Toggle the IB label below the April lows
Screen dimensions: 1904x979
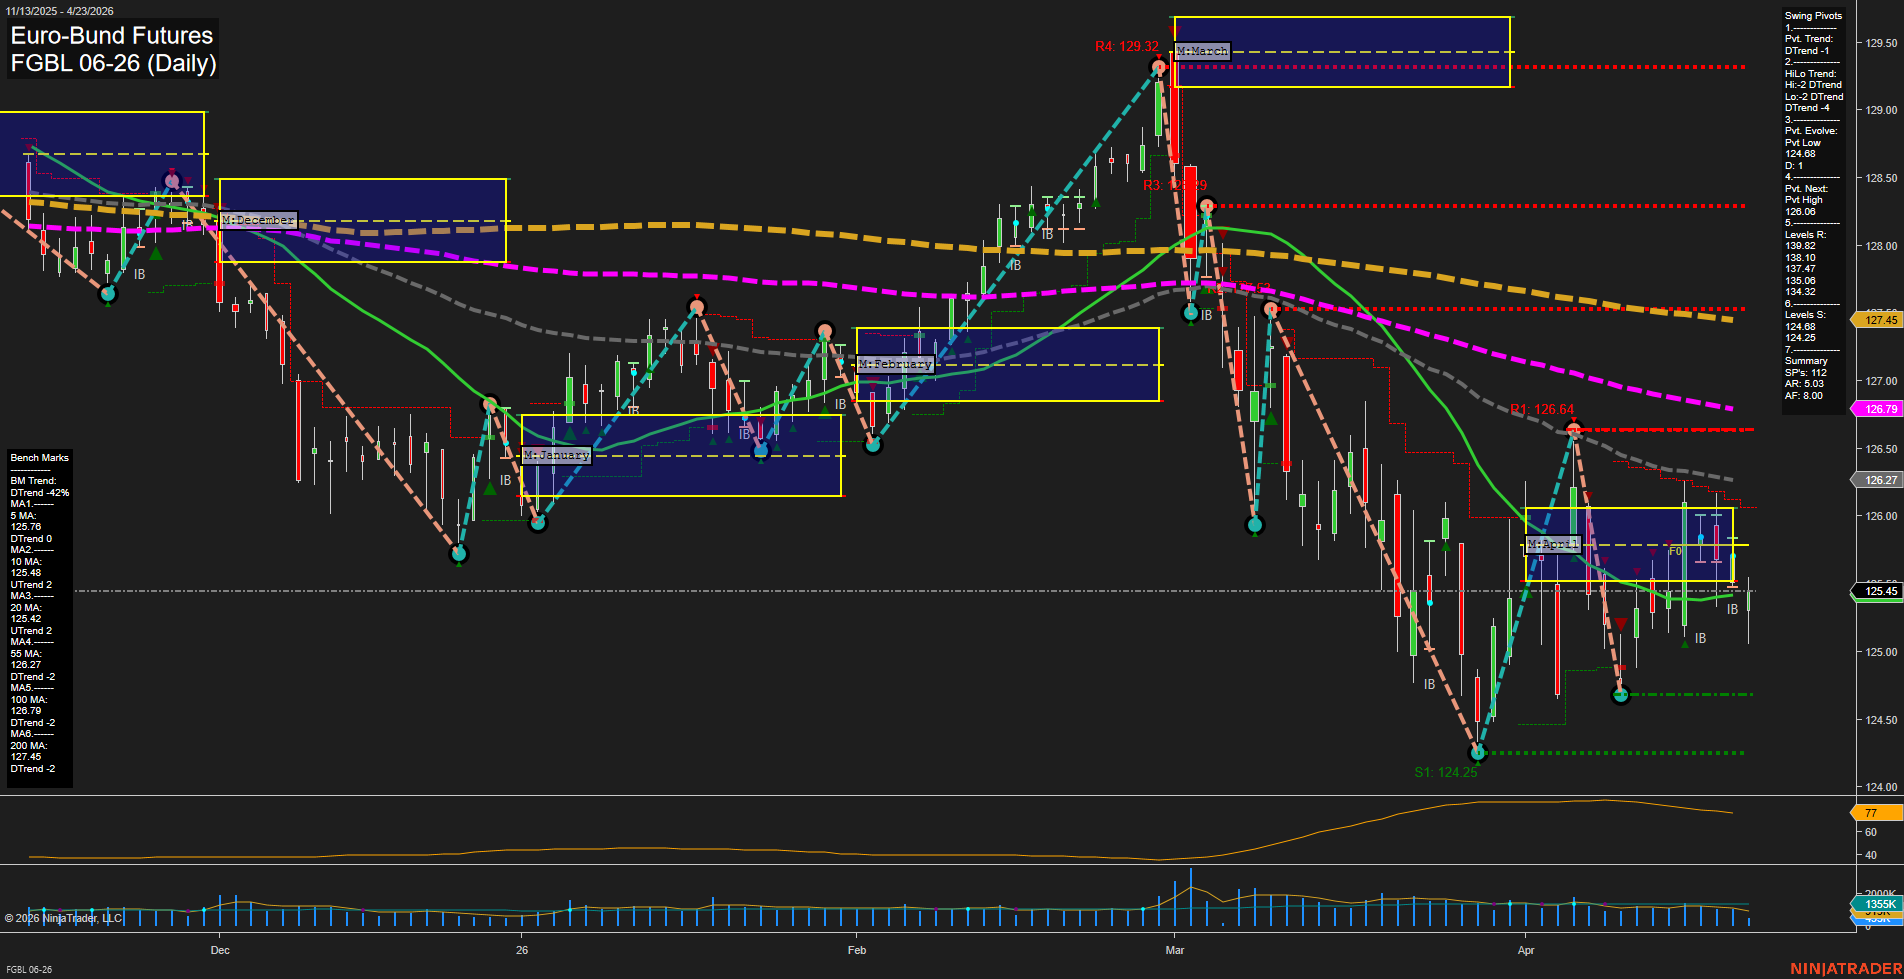tap(1700, 638)
